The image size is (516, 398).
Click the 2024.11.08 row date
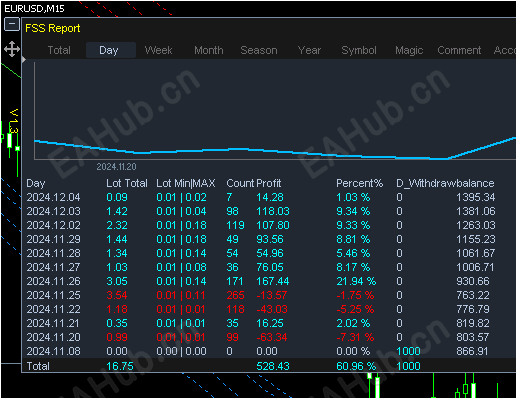(53, 351)
